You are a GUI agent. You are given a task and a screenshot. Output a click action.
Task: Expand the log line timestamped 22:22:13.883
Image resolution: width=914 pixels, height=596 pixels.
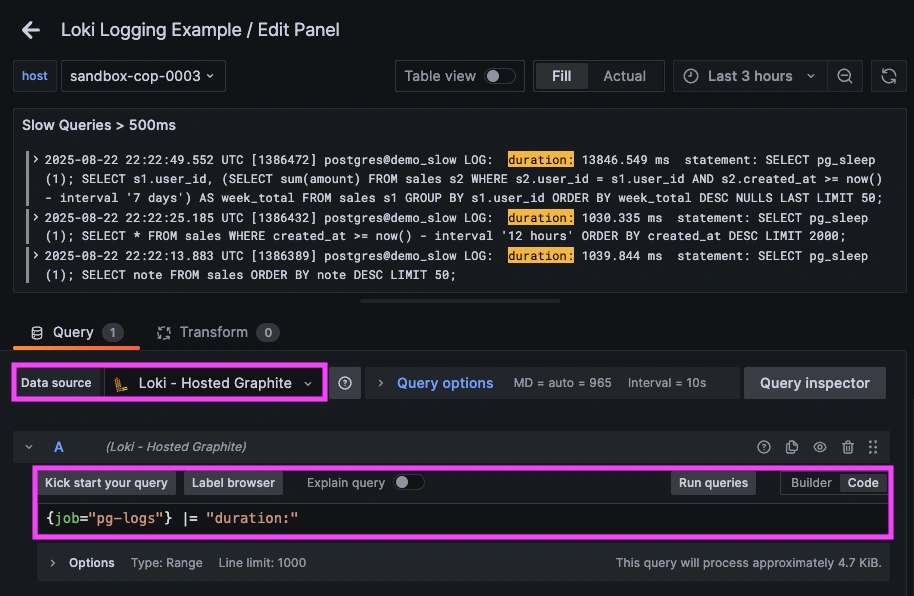(36, 255)
